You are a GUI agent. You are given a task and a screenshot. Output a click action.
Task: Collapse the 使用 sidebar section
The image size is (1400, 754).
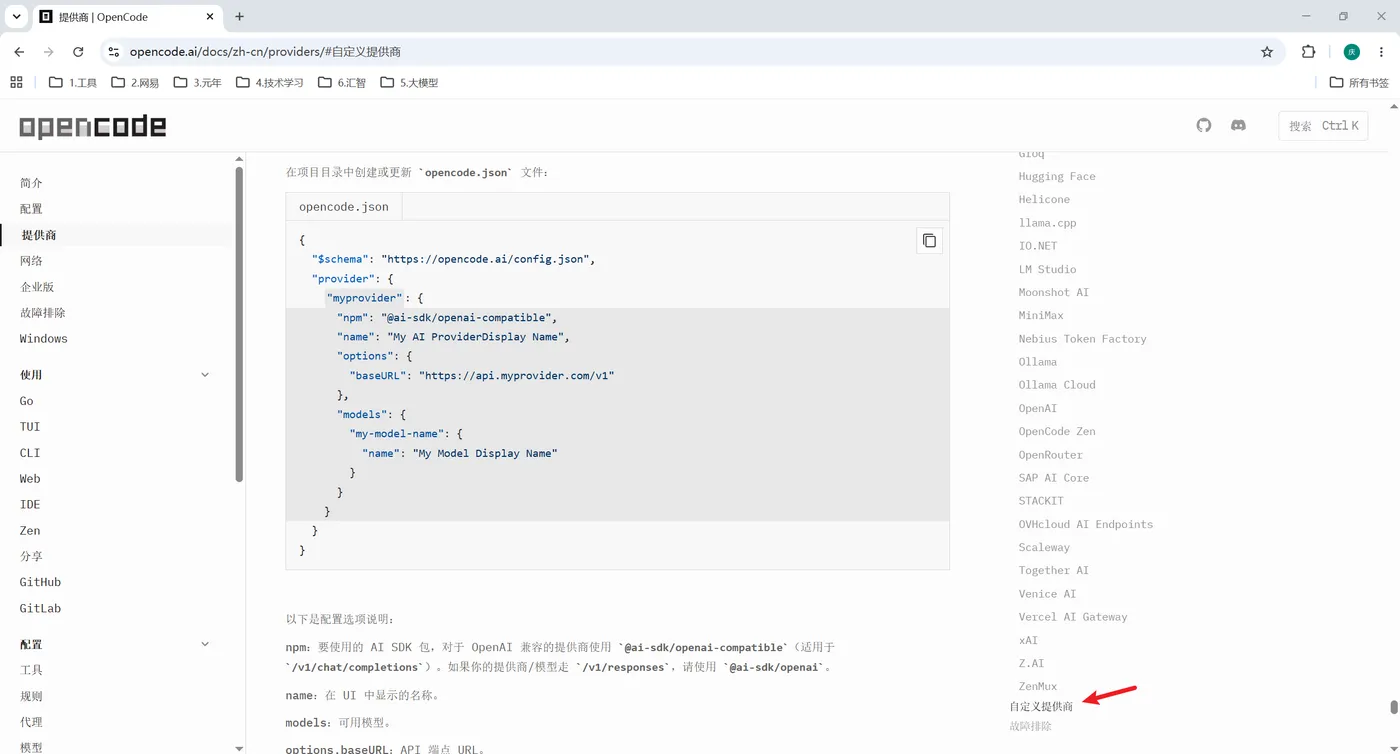(x=205, y=375)
